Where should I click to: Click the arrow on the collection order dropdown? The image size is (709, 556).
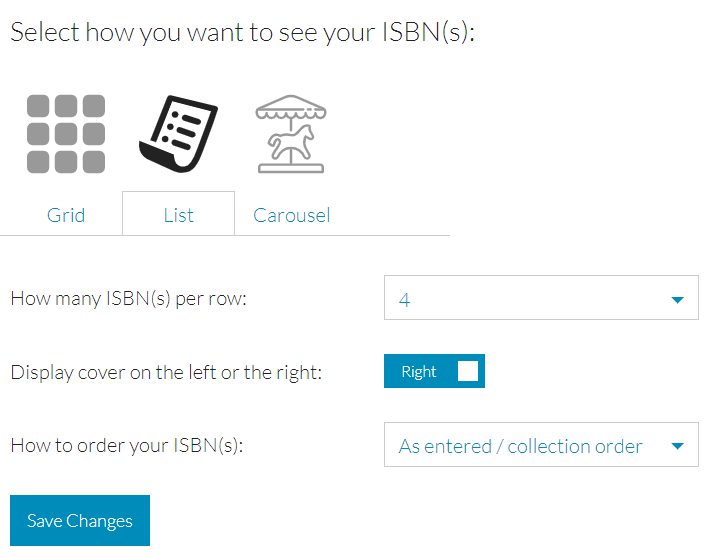pyautogui.click(x=677, y=446)
